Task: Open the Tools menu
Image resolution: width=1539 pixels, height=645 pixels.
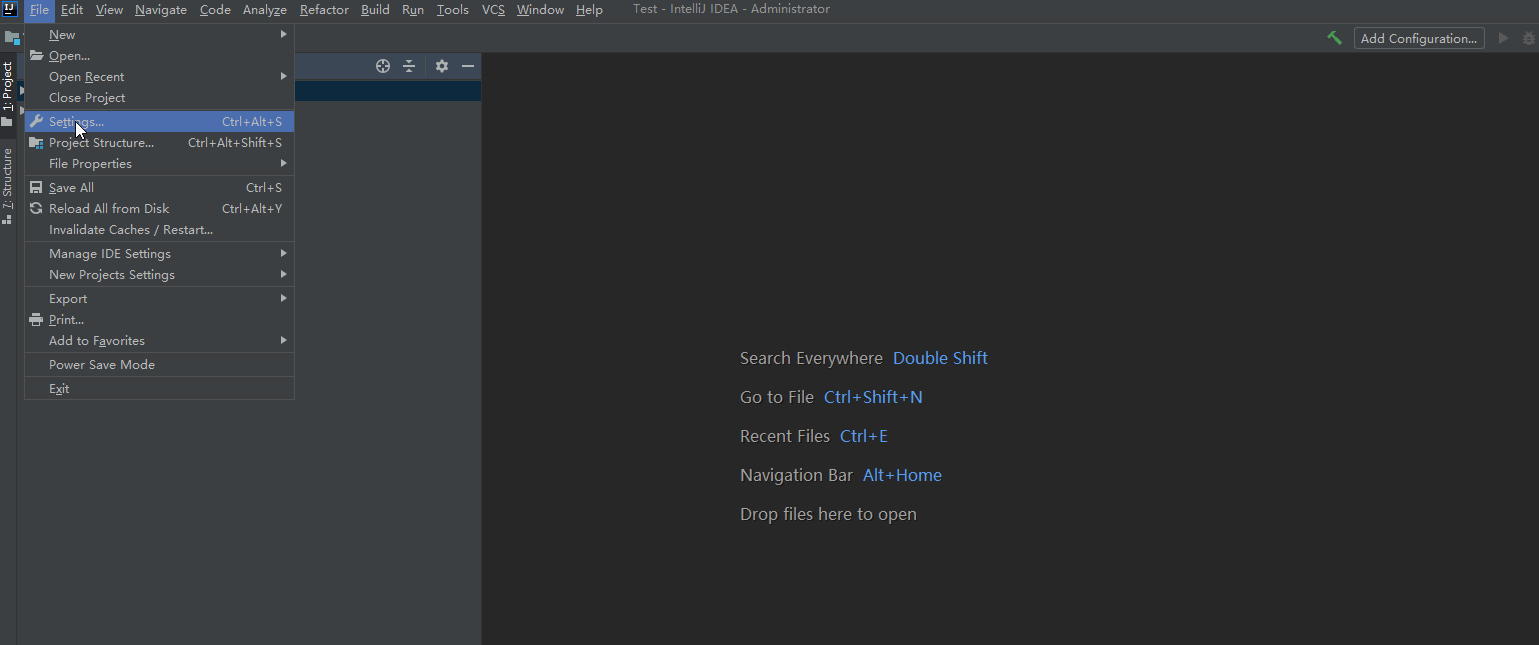Action: coord(453,10)
